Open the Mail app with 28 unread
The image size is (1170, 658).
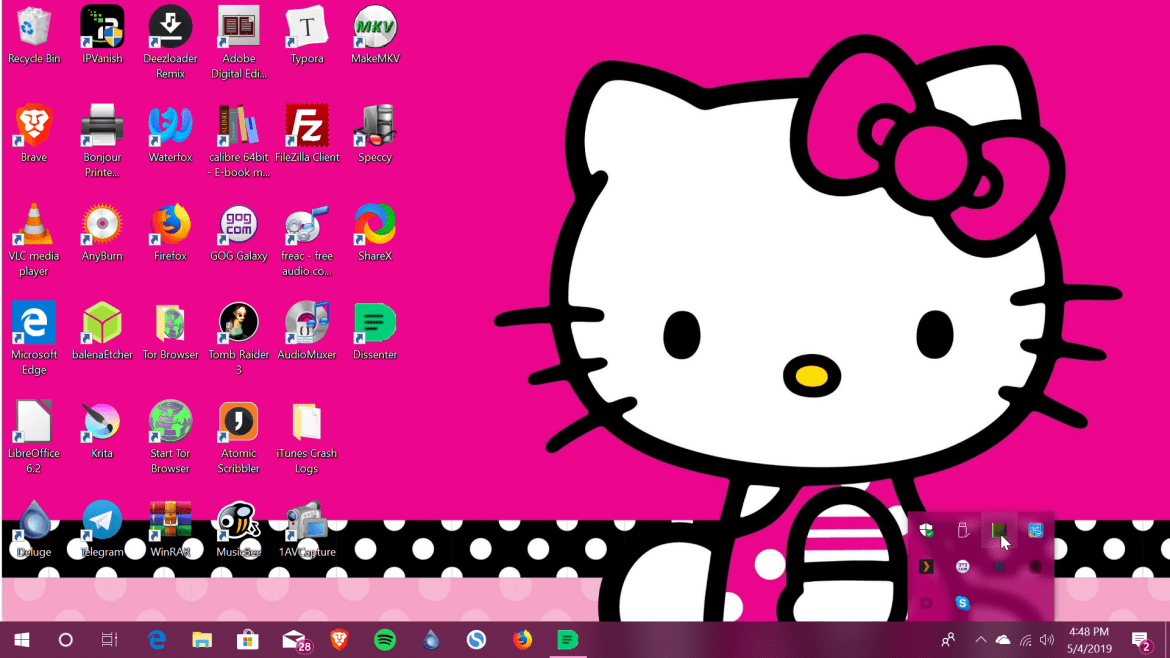pos(295,640)
